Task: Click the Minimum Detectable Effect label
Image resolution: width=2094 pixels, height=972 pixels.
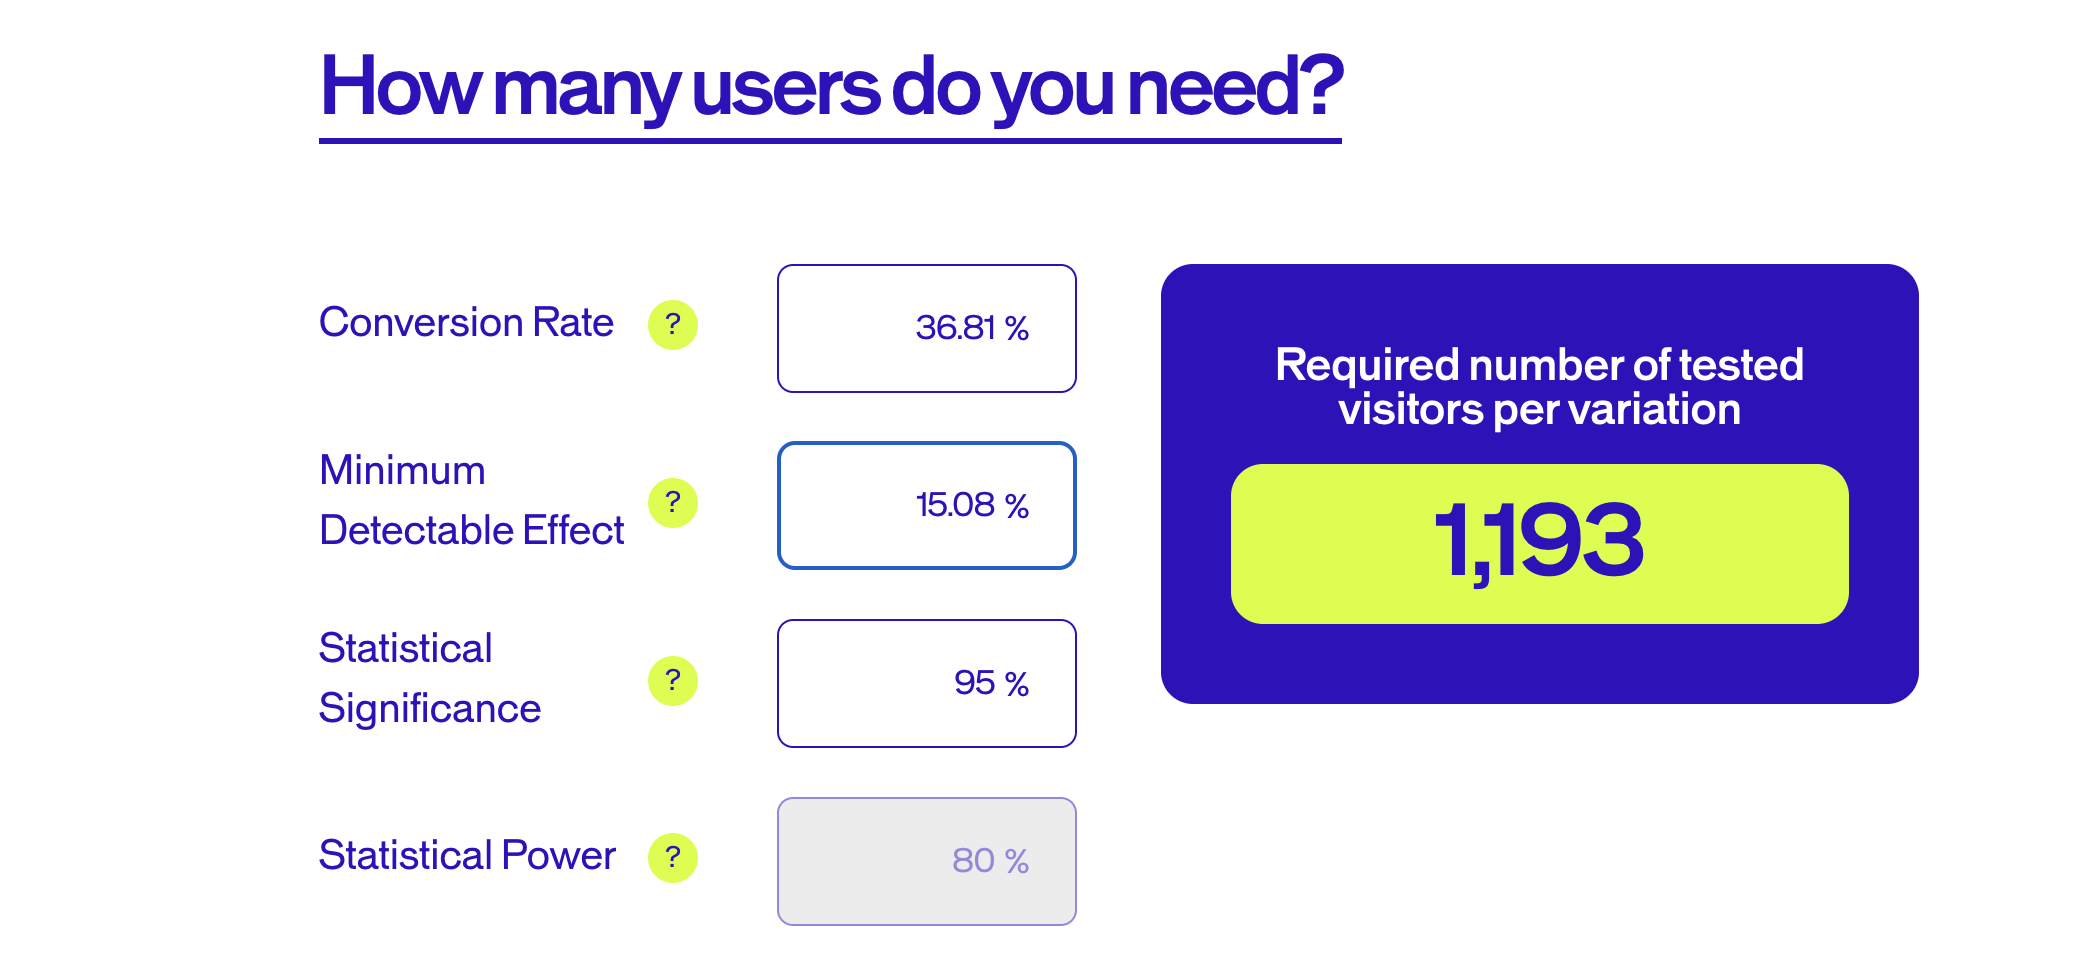Action: coord(471,500)
